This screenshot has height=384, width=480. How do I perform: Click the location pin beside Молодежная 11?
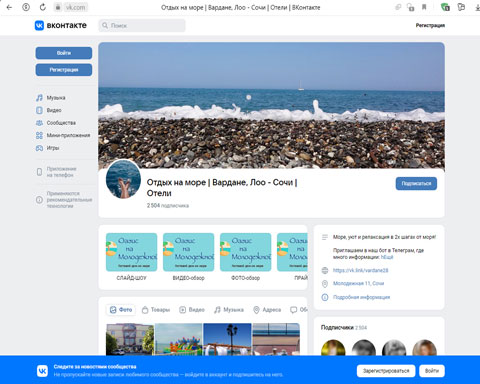[325, 284]
